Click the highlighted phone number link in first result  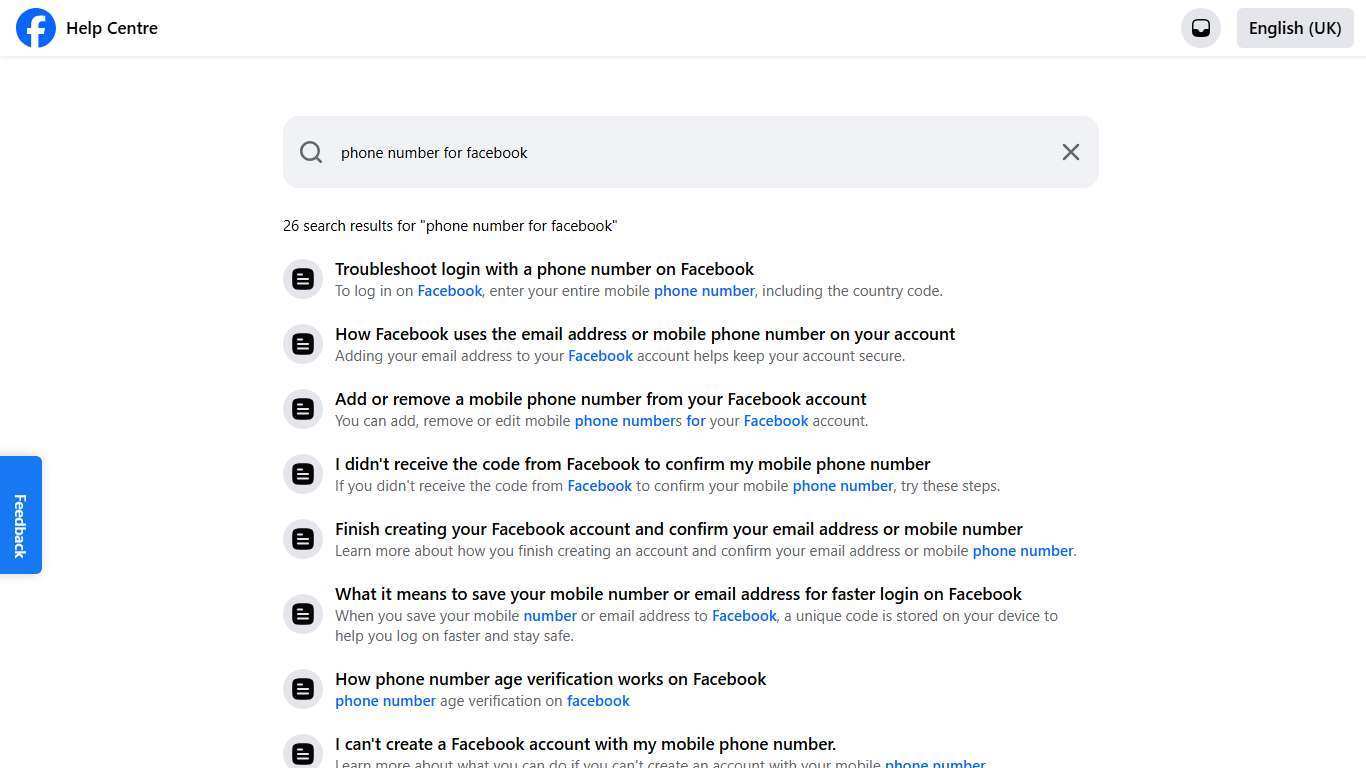point(704,291)
